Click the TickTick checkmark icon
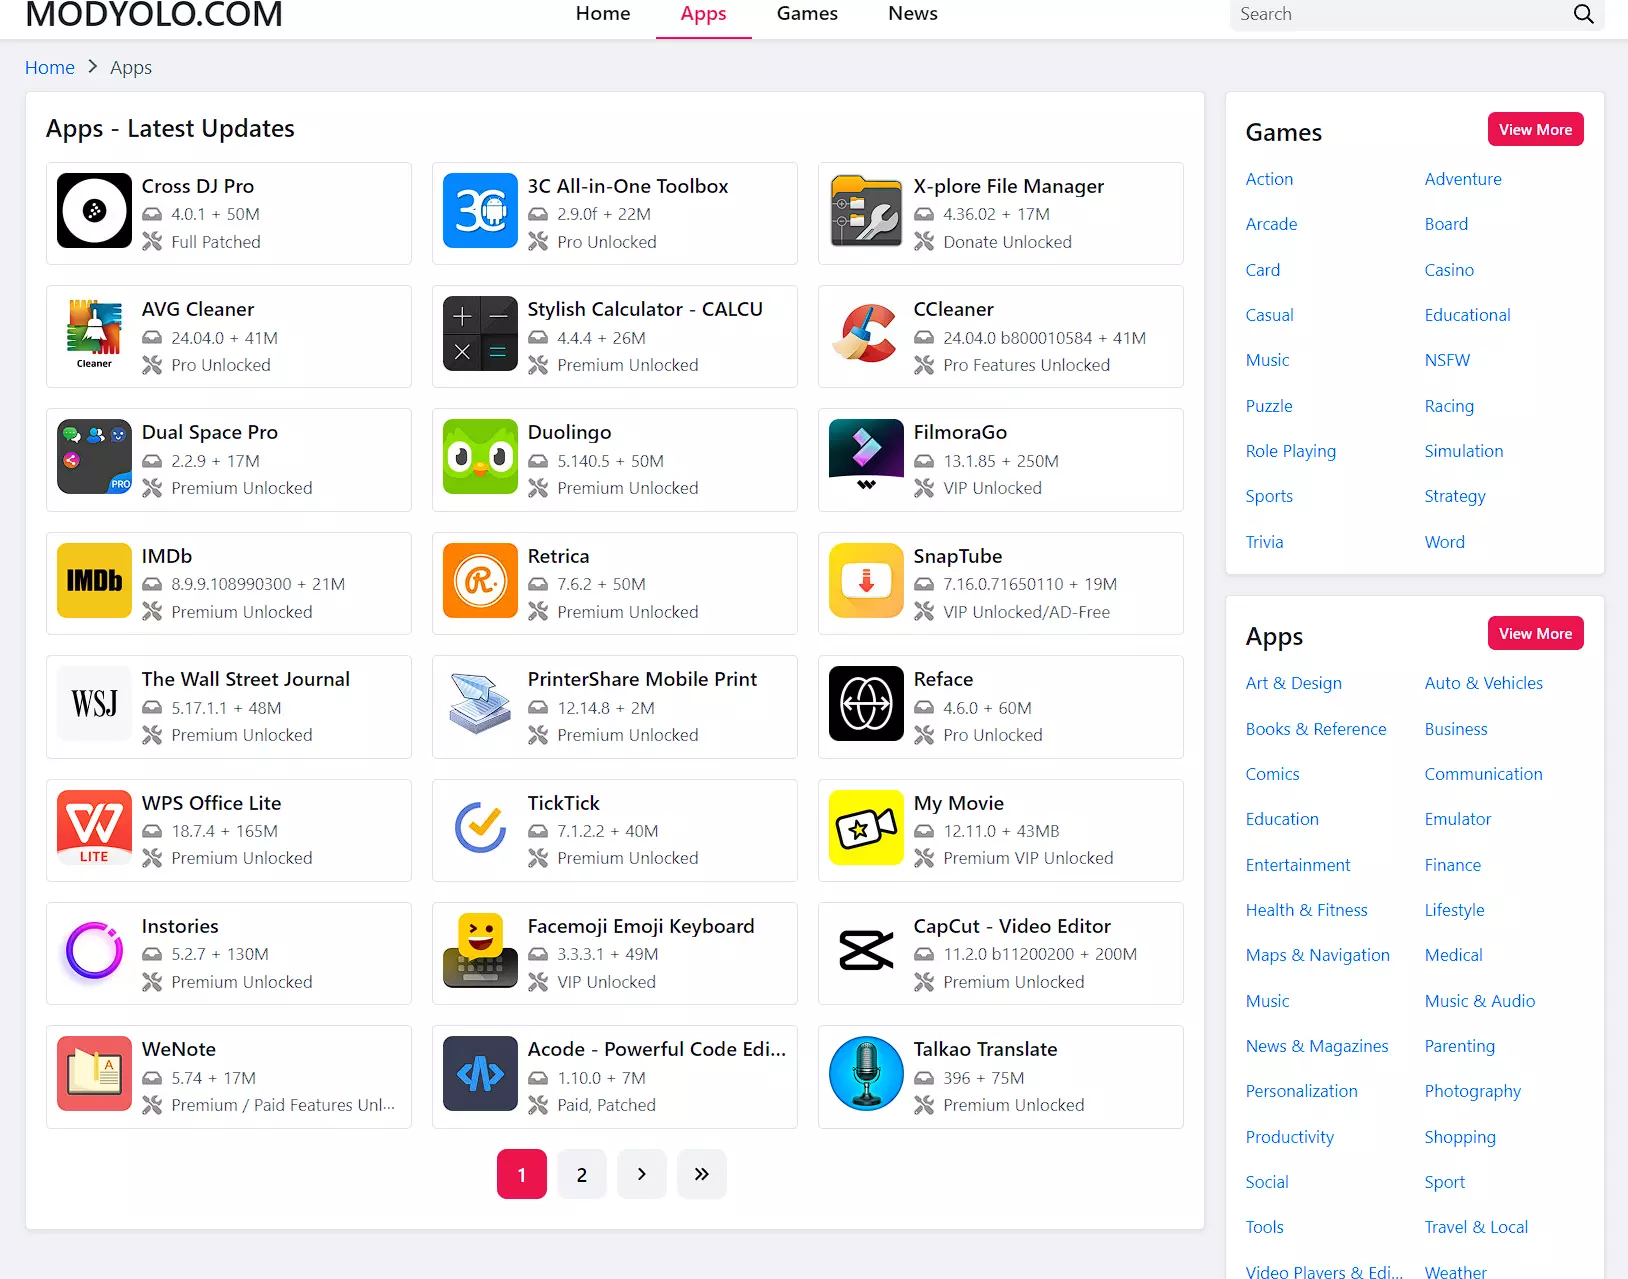The width and height of the screenshot is (1628, 1279). [x=480, y=827]
